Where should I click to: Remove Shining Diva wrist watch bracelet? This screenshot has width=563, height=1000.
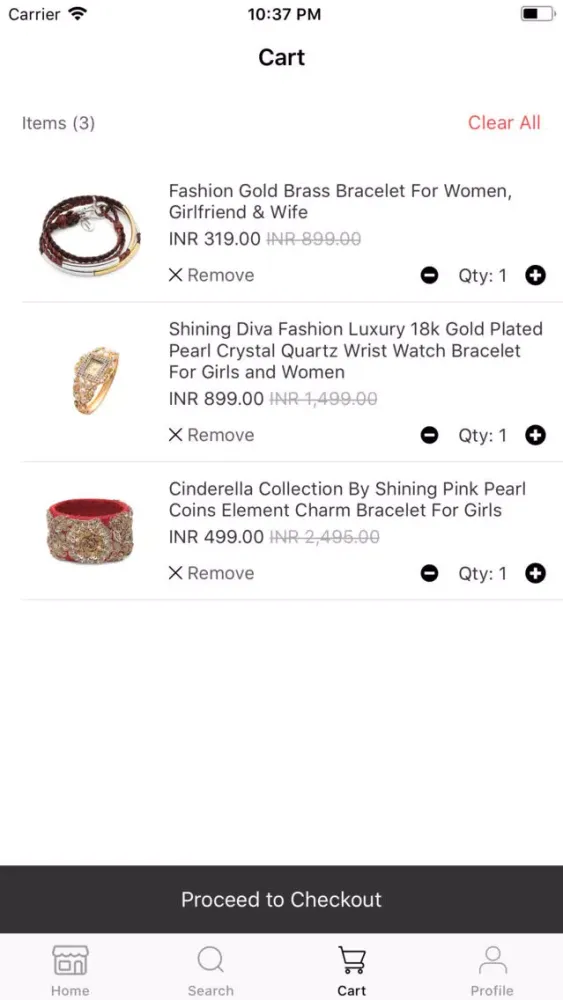211,435
